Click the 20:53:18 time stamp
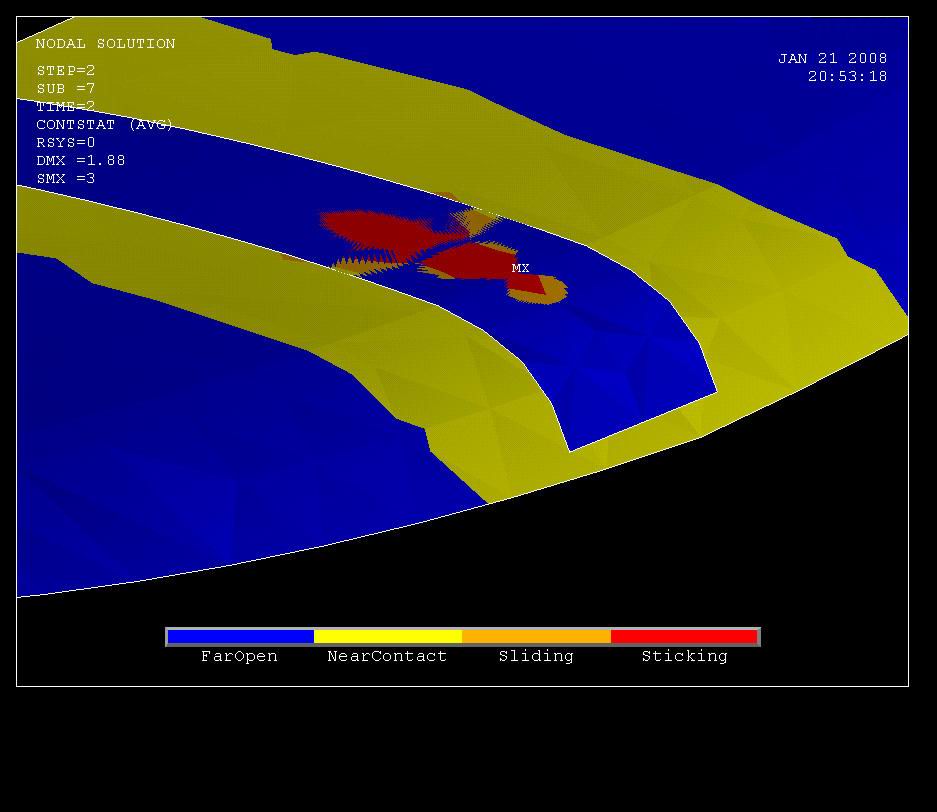The height and width of the screenshot is (812, 937). tap(847, 76)
